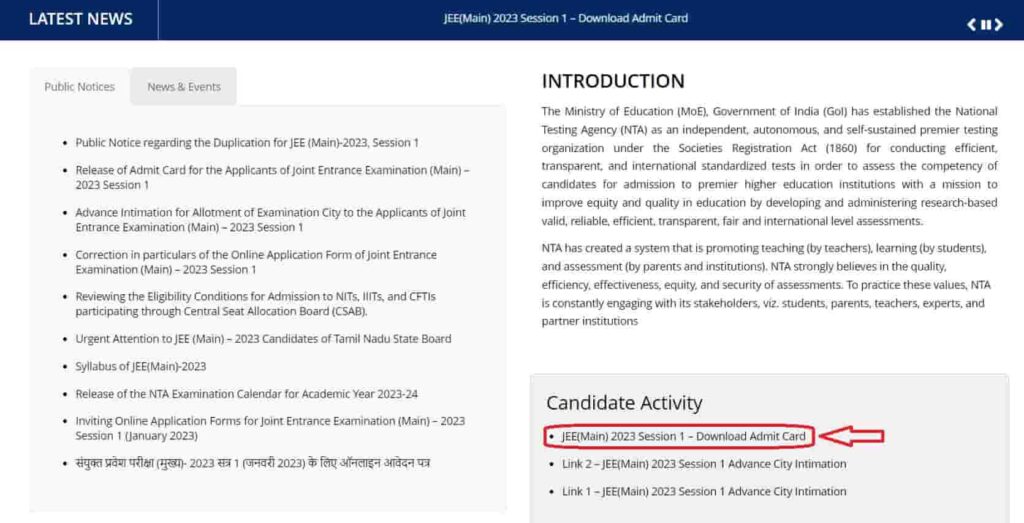Open NTA Examination Calendar 2023-24 notice

pos(246,394)
